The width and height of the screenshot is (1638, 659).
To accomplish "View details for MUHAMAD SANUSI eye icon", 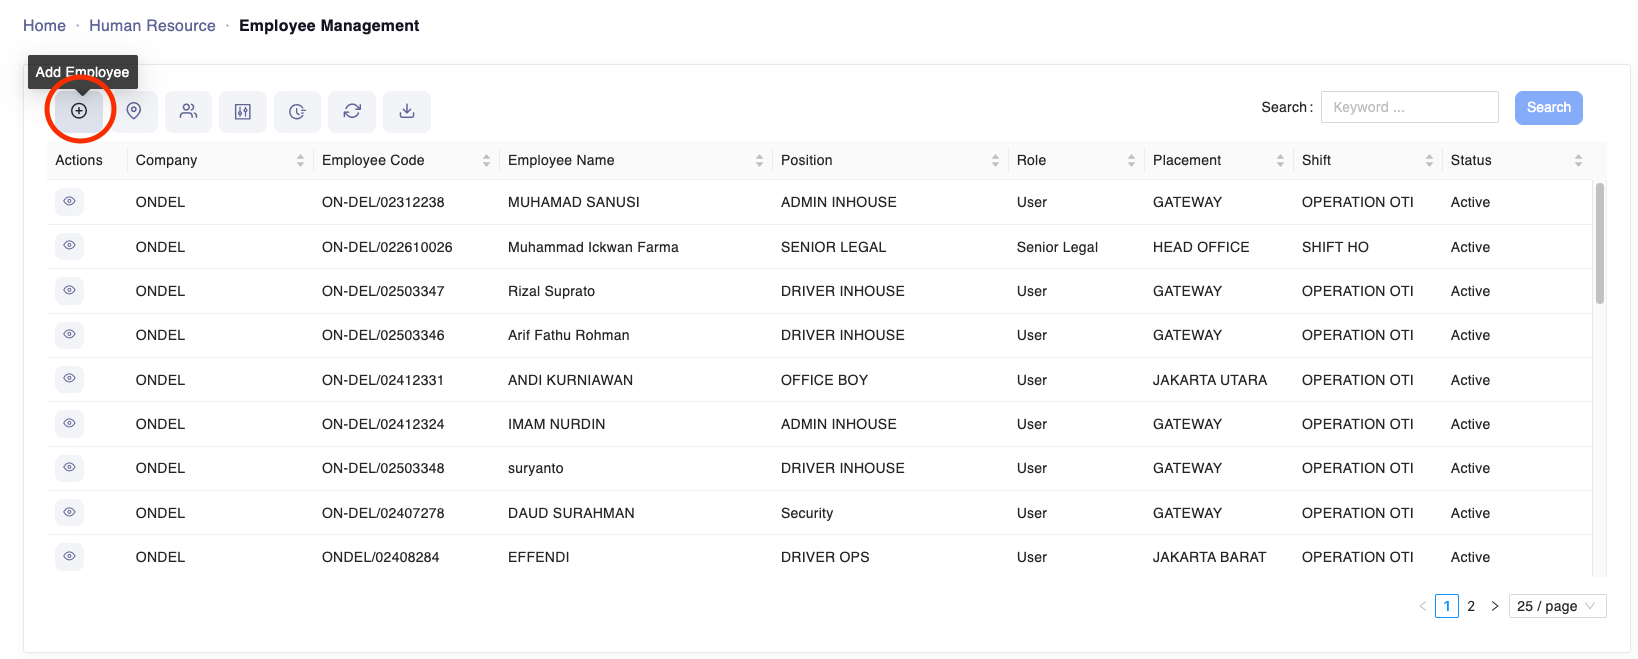I will [69, 202].
